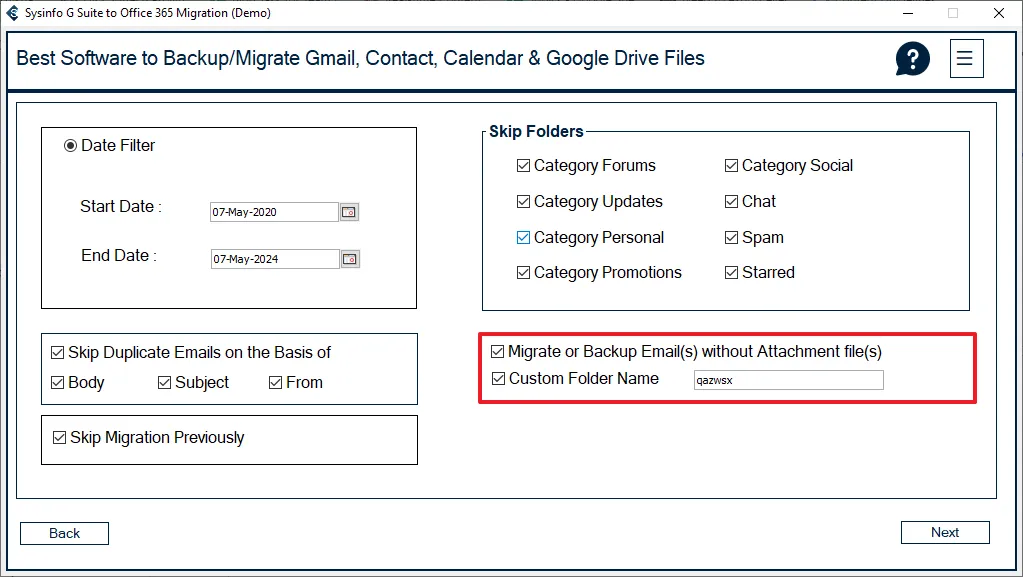Screen dimensions: 1023x577
Task: Toggle the Spam checkbox
Action: (x=731, y=238)
